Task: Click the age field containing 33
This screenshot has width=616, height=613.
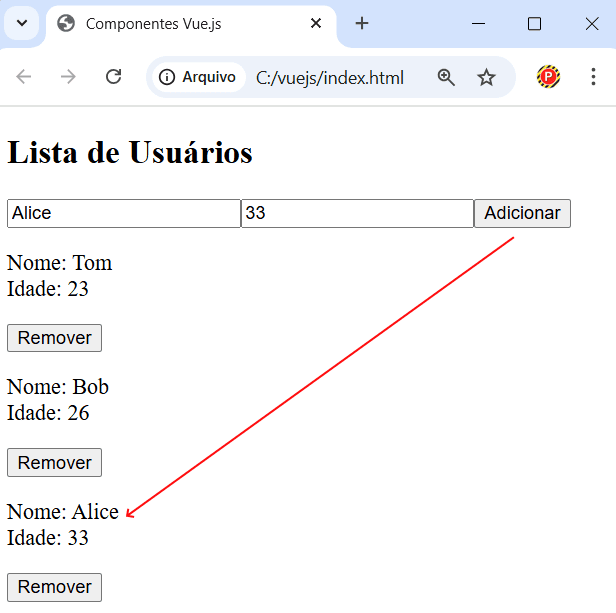Action: click(357, 213)
